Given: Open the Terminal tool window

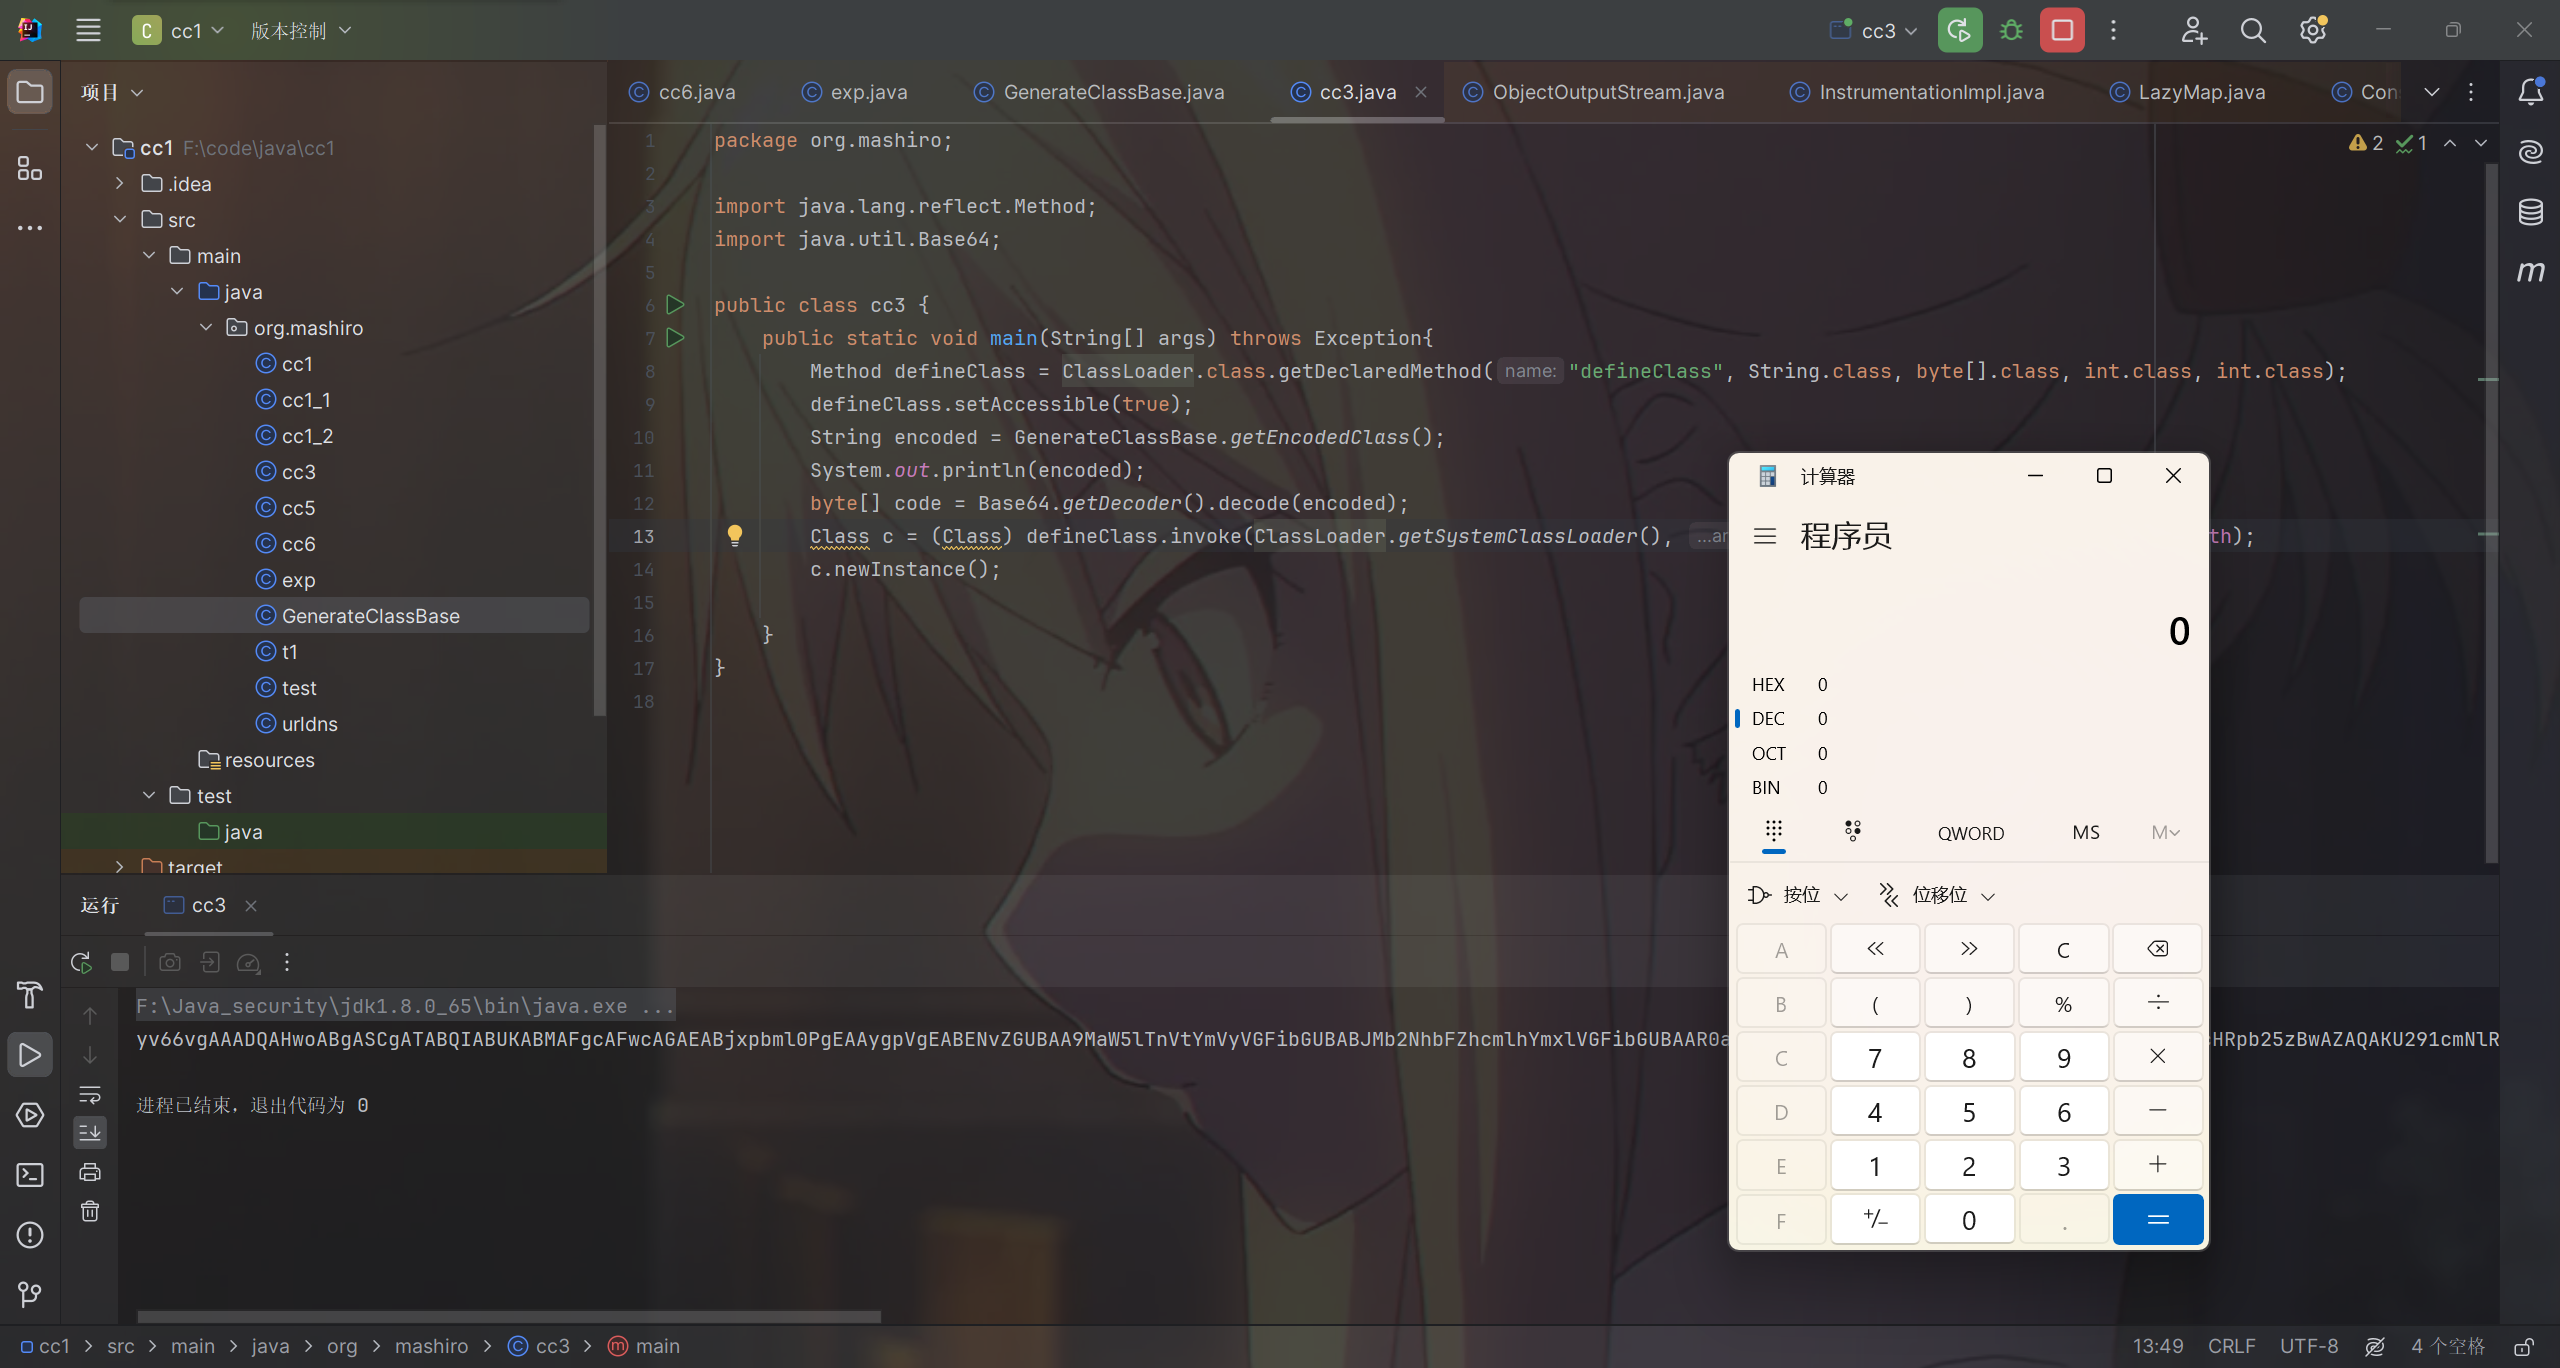Looking at the screenshot, I should point(30,1175).
